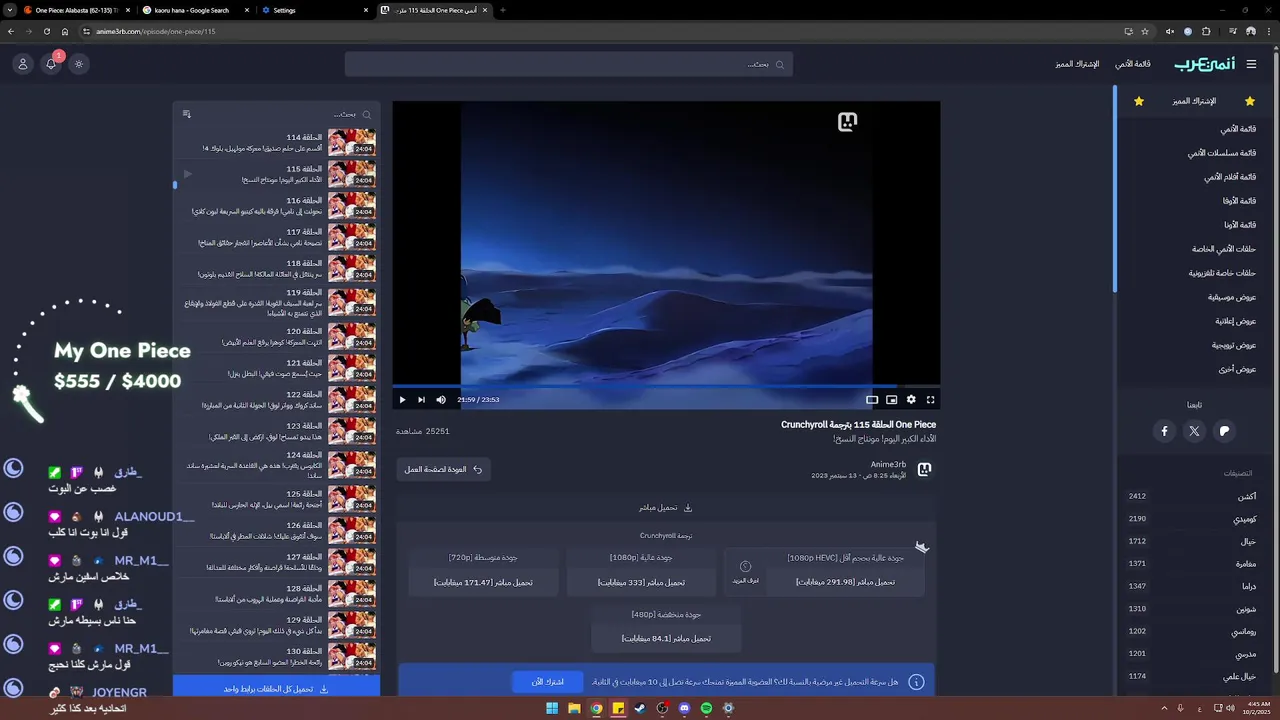Select الإشتراك المميز in the sidebar
Image resolution: width=1280 pixels, height=720 pixels.
(x=1194, y=101)
